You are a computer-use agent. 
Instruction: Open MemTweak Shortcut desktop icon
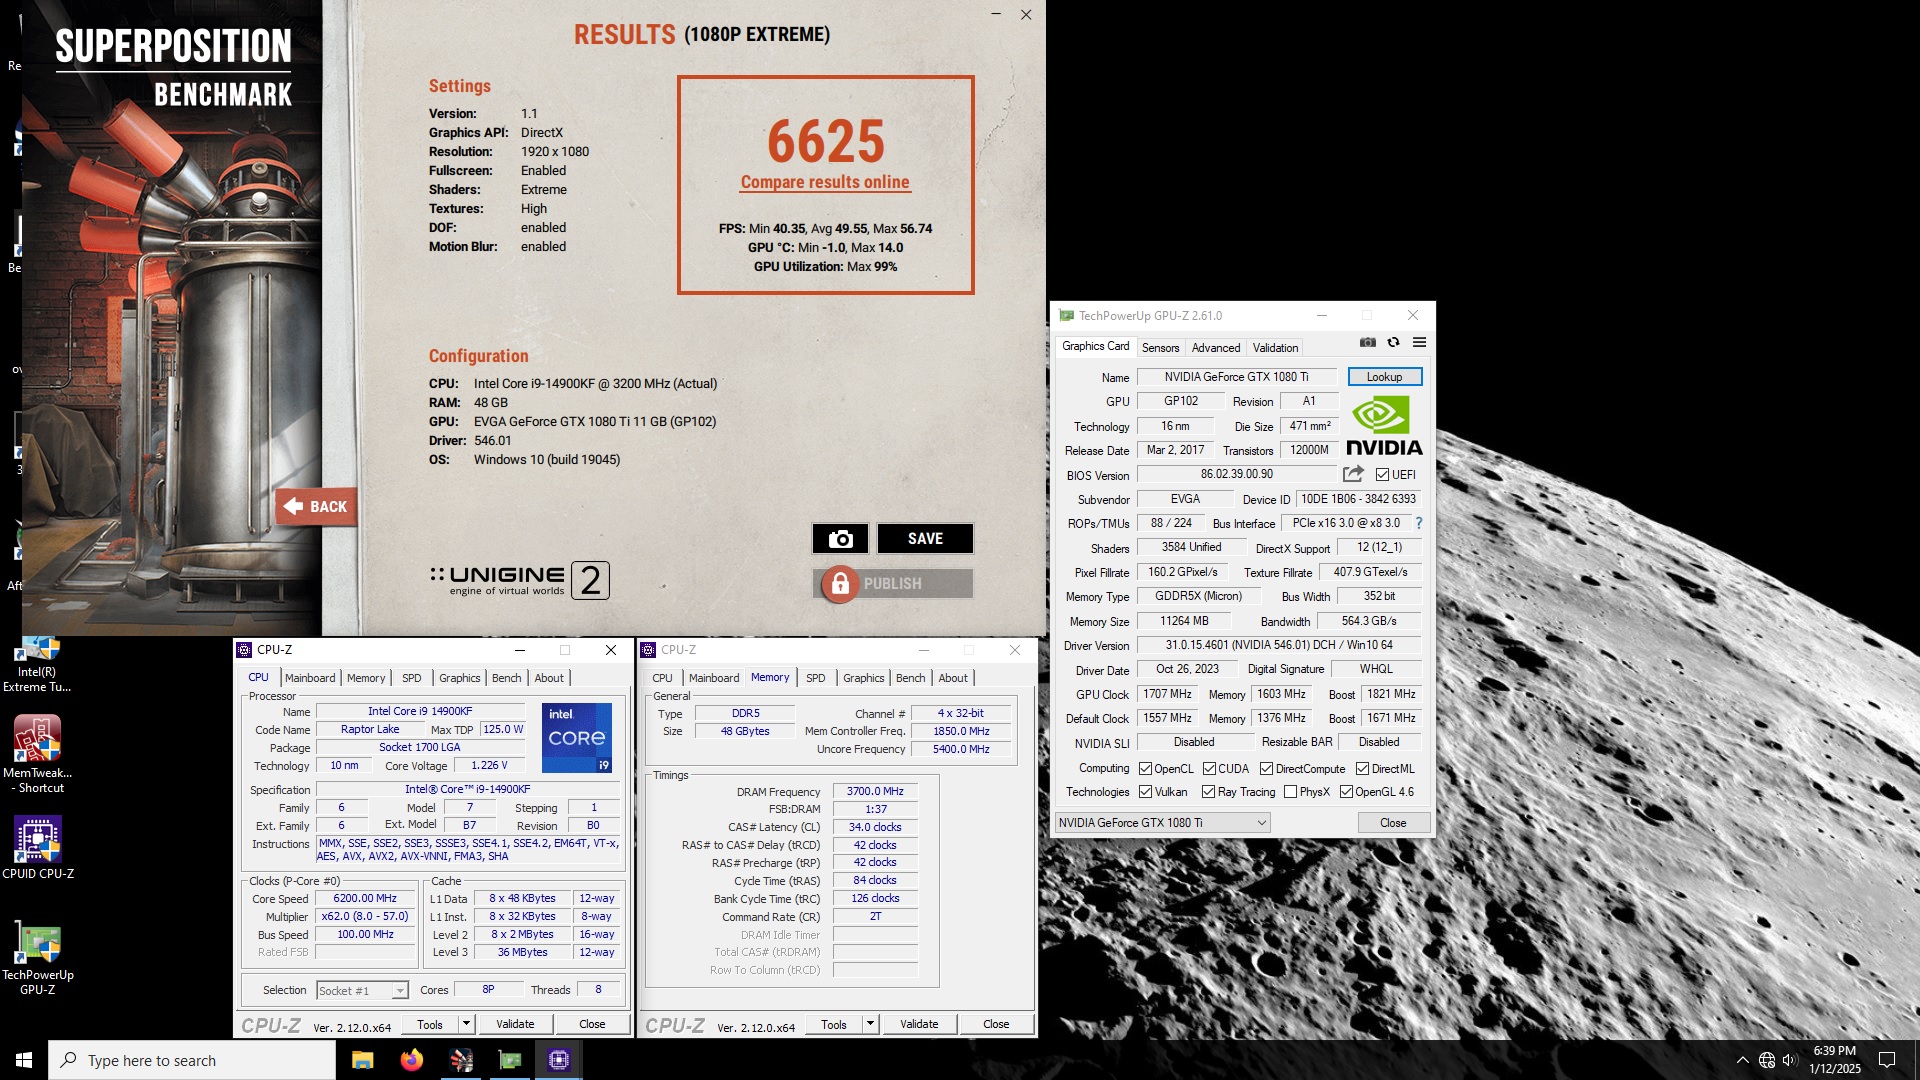pyautogui.click(x=37, y=755)
